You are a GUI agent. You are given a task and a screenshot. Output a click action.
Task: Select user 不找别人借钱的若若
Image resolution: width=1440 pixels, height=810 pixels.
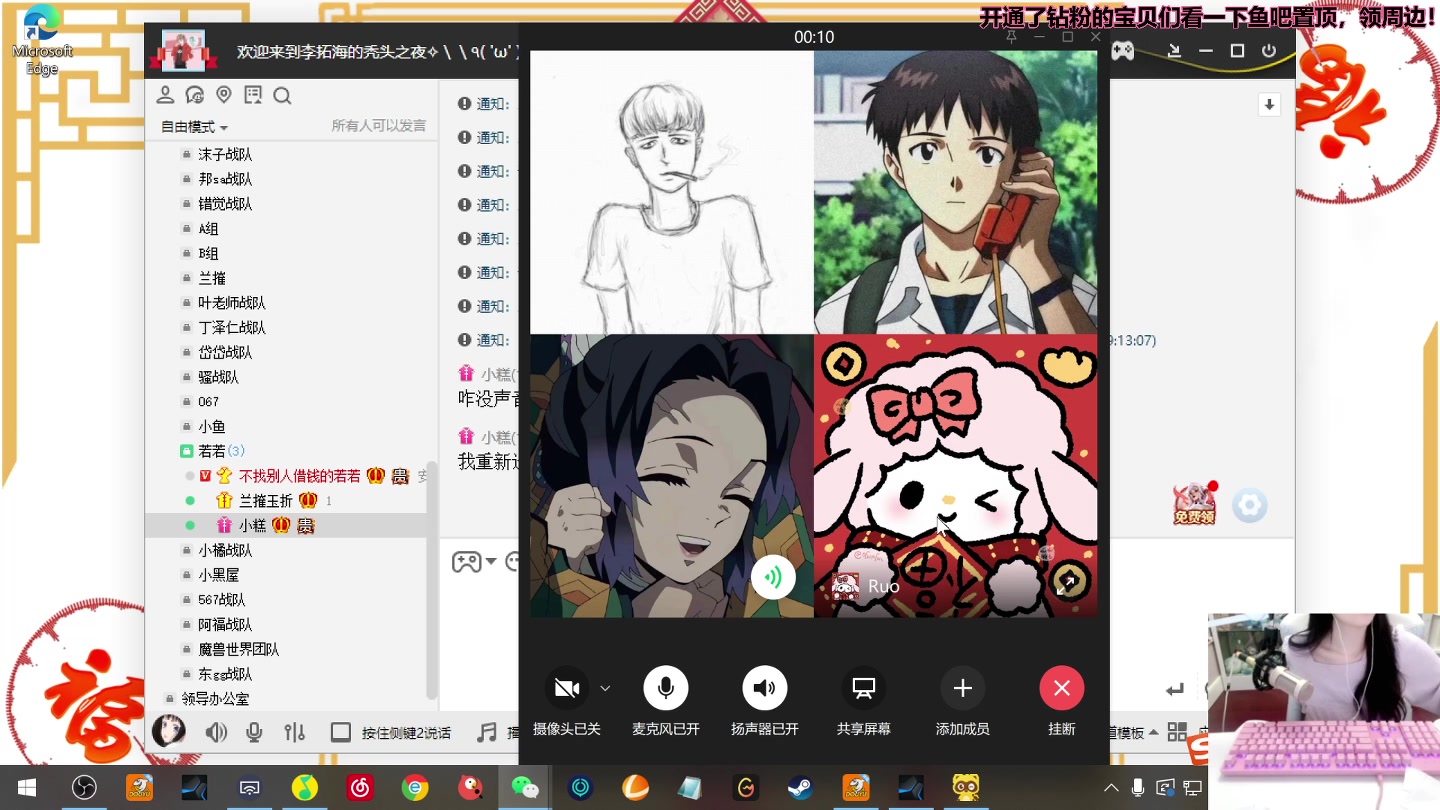pos(300,476)
